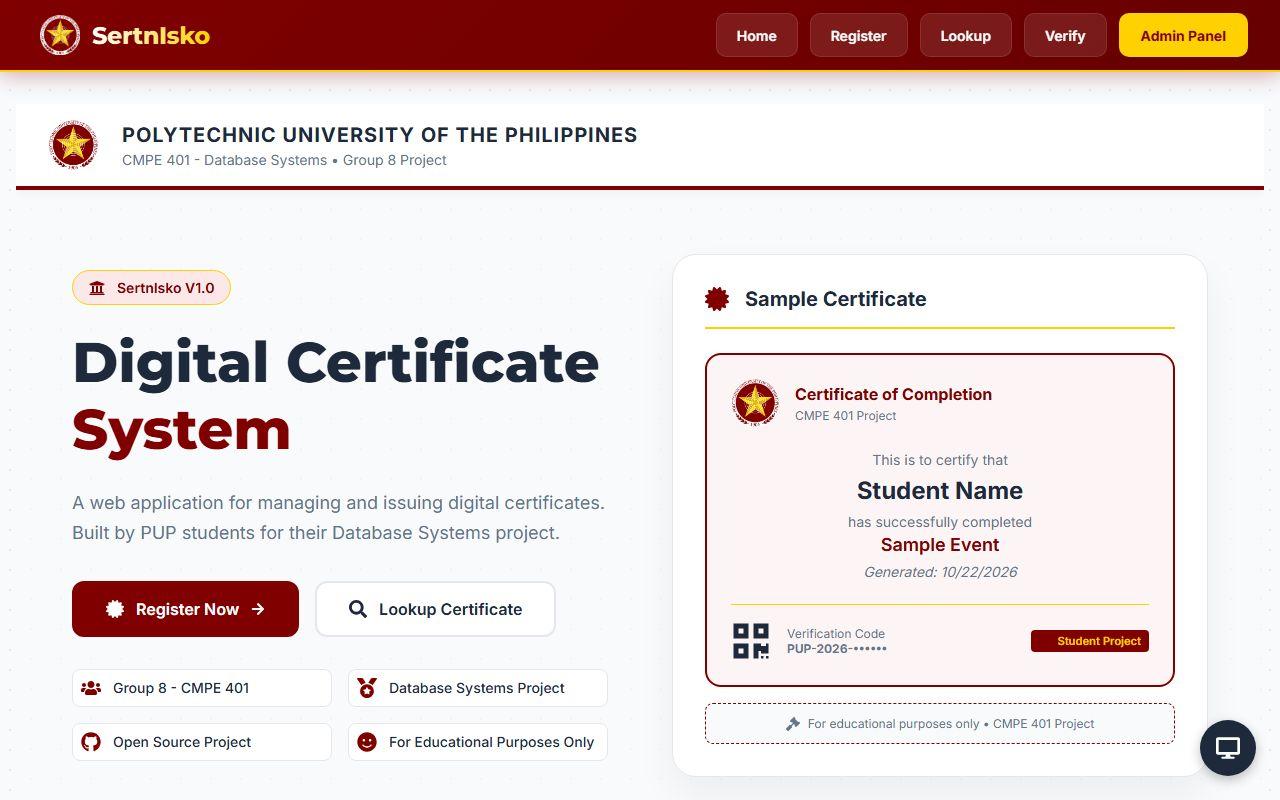Click the institution icon in SertnIsko V1.0 badge
This screenshot has width=1280, height=800.
pos(97,288)
